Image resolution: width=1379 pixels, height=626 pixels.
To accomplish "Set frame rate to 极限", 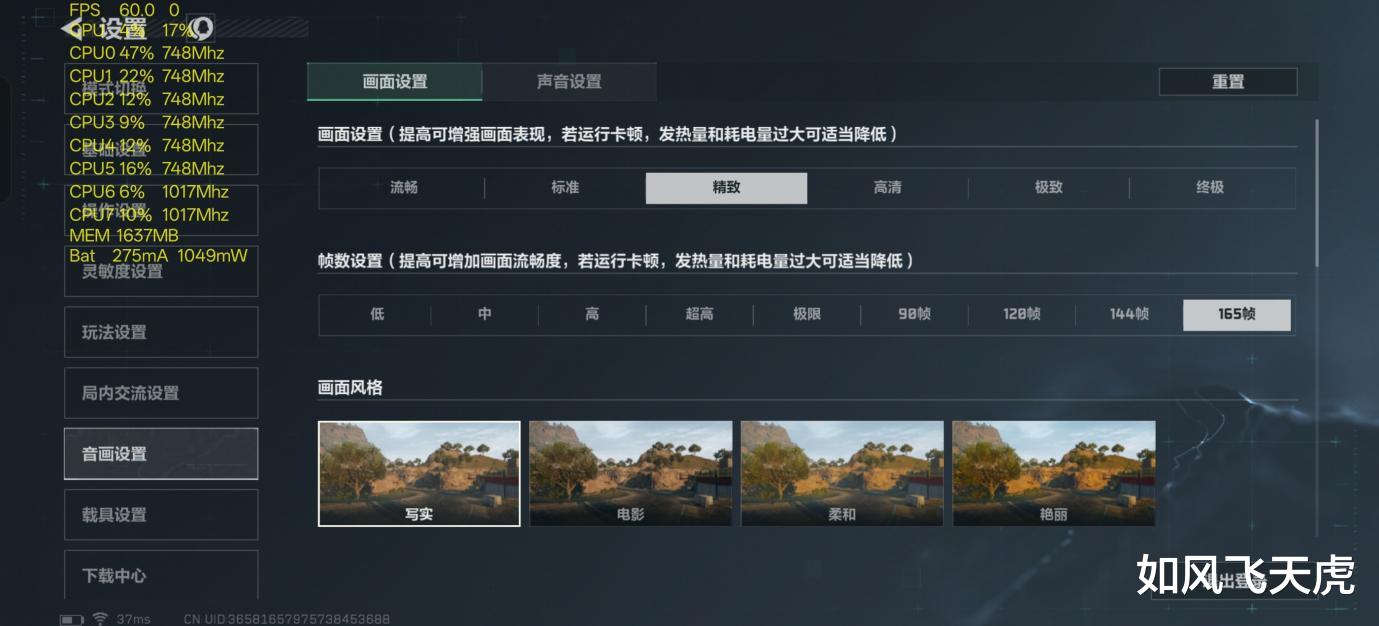I will pyautogui.click(x=807, y=314).
